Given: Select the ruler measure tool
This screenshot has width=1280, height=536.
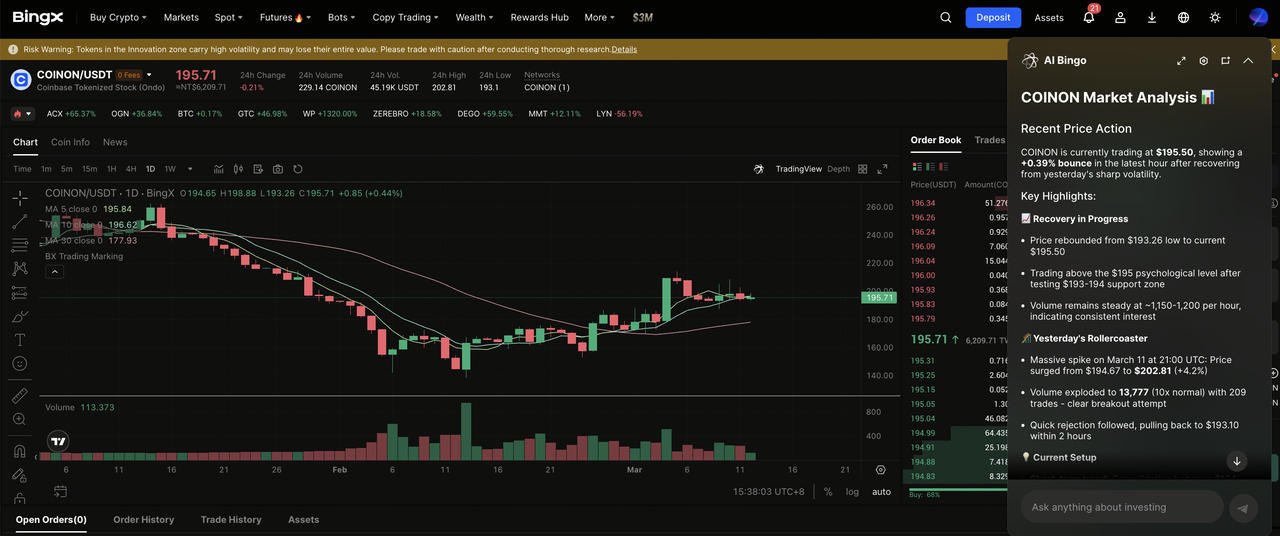Looking at the screenshot, I should click(19, 396).
